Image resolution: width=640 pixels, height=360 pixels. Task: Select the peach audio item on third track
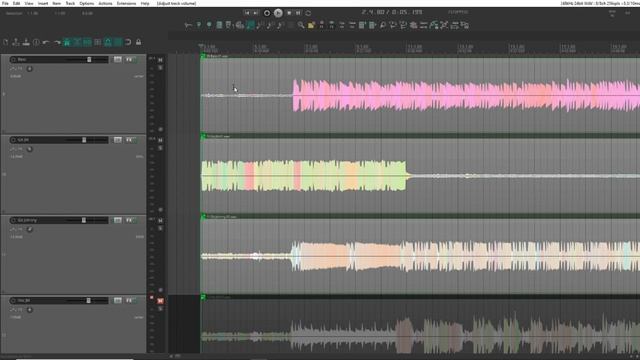[420, 256]
